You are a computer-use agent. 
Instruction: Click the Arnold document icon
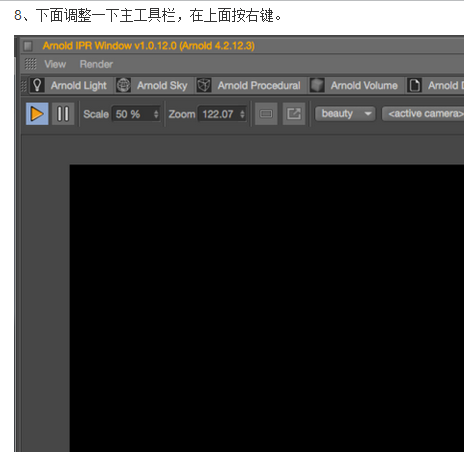click(x=414, y=85)
